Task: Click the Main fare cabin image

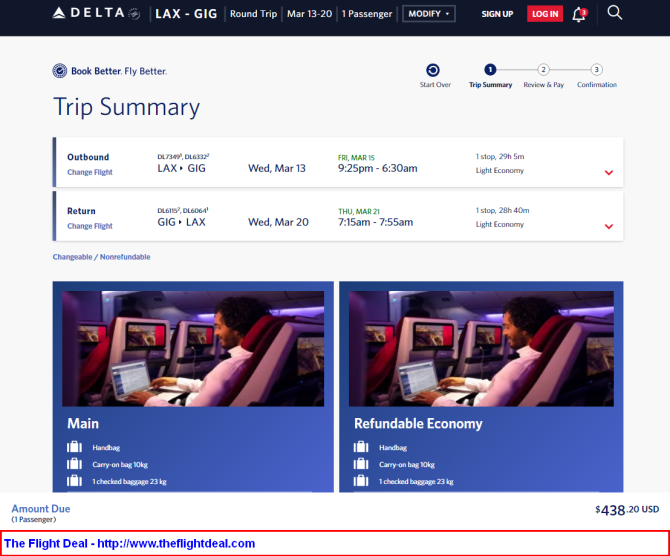Action: point(193,349)
